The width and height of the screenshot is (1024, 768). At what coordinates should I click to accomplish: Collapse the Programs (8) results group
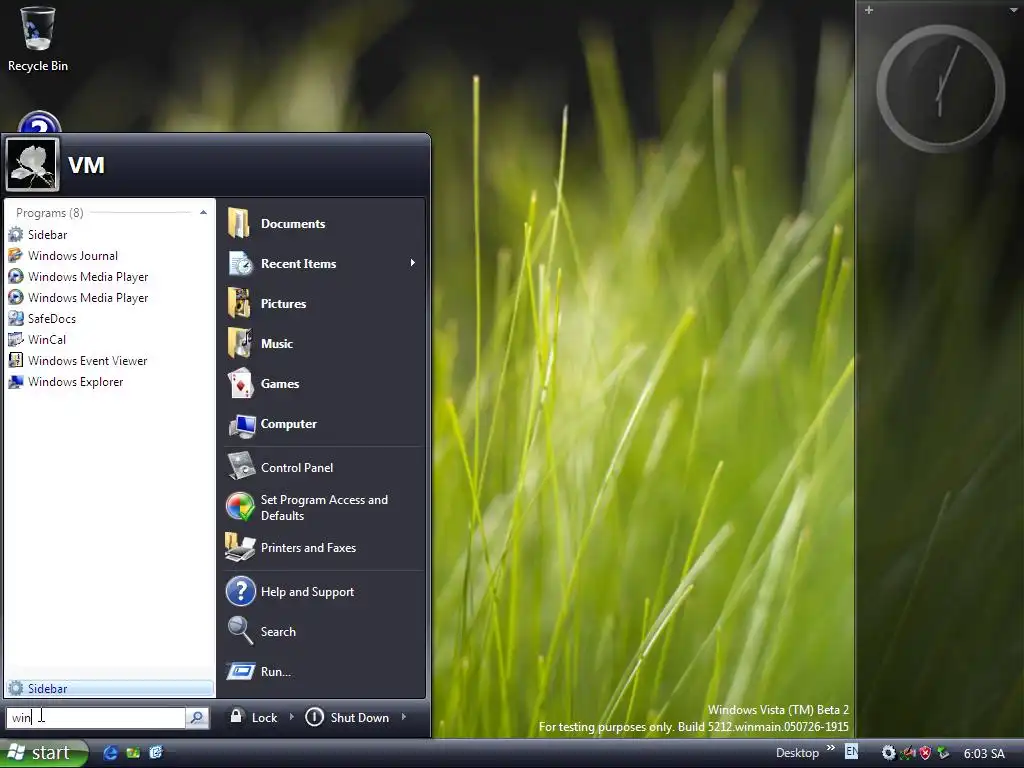(203, 212)
